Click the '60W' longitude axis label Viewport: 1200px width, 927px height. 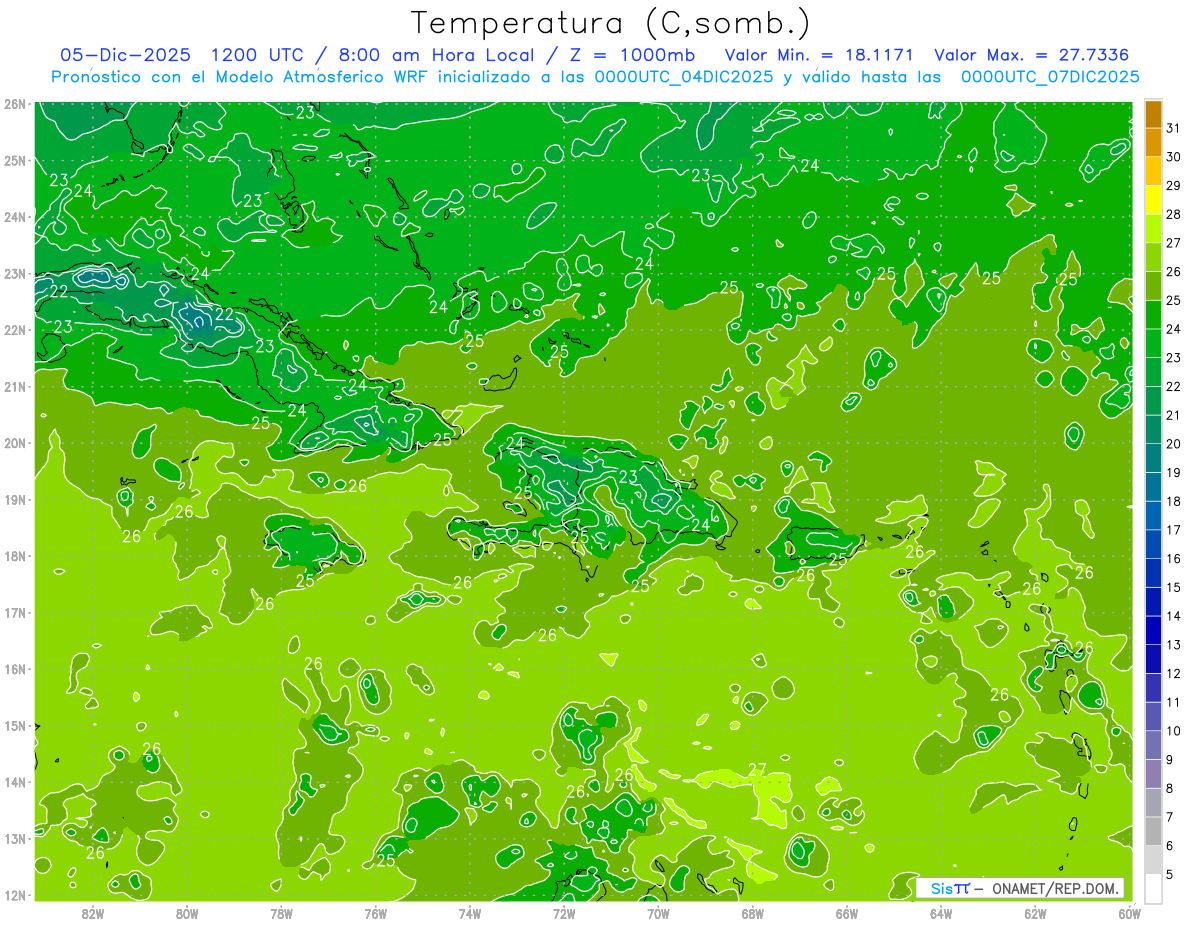(1128, 912)
